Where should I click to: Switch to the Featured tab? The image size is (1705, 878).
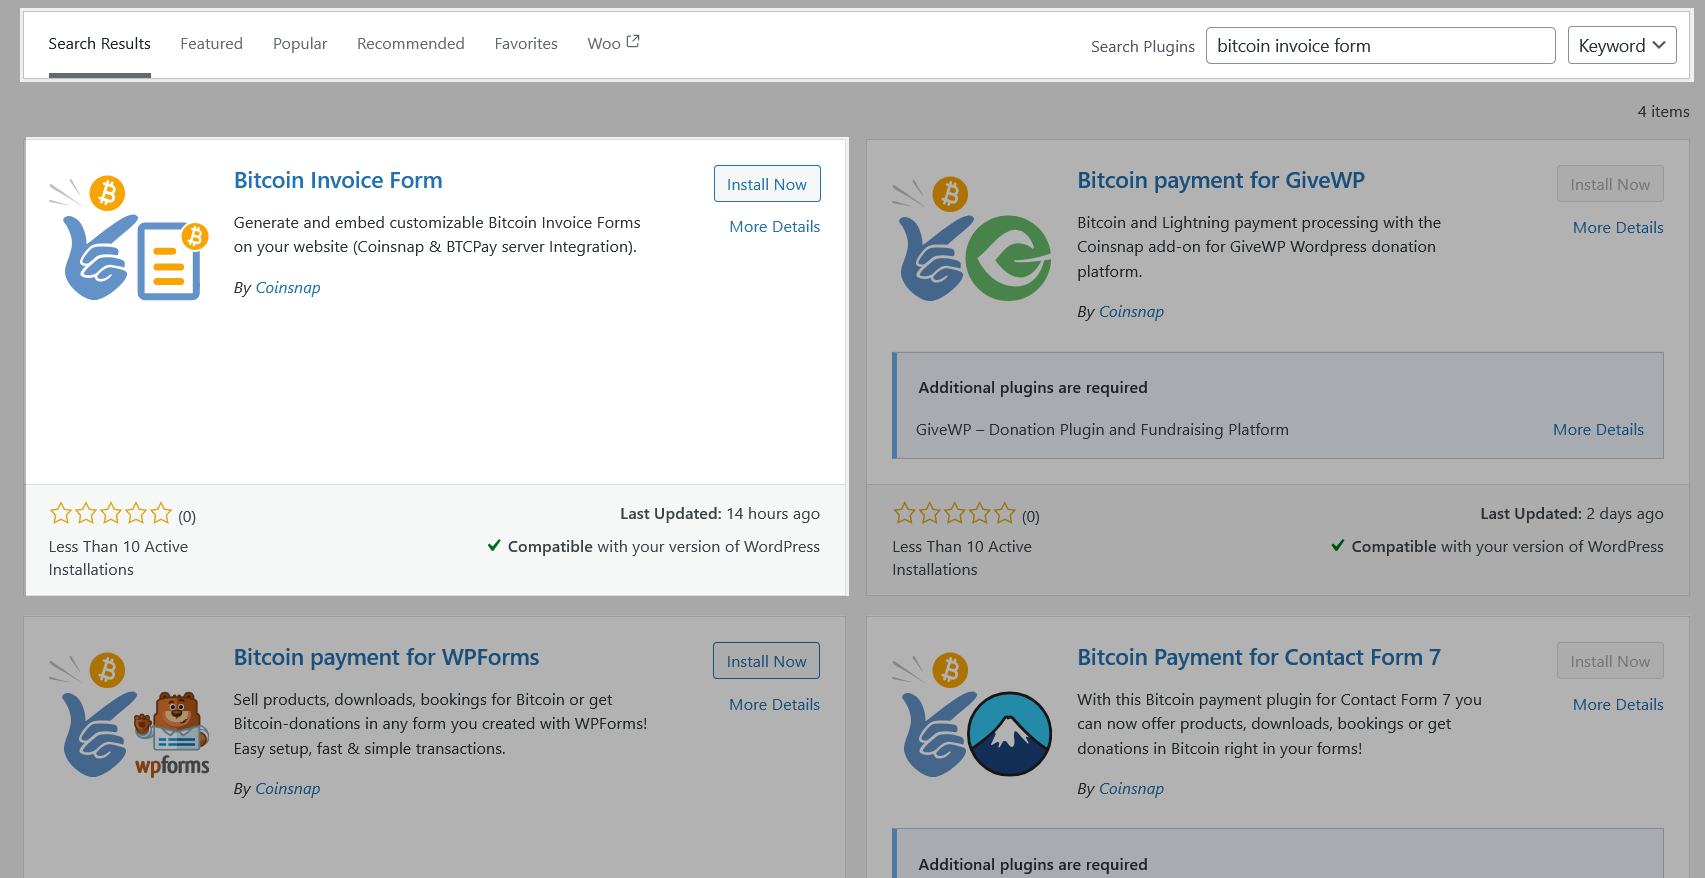[x=211, y=44]
